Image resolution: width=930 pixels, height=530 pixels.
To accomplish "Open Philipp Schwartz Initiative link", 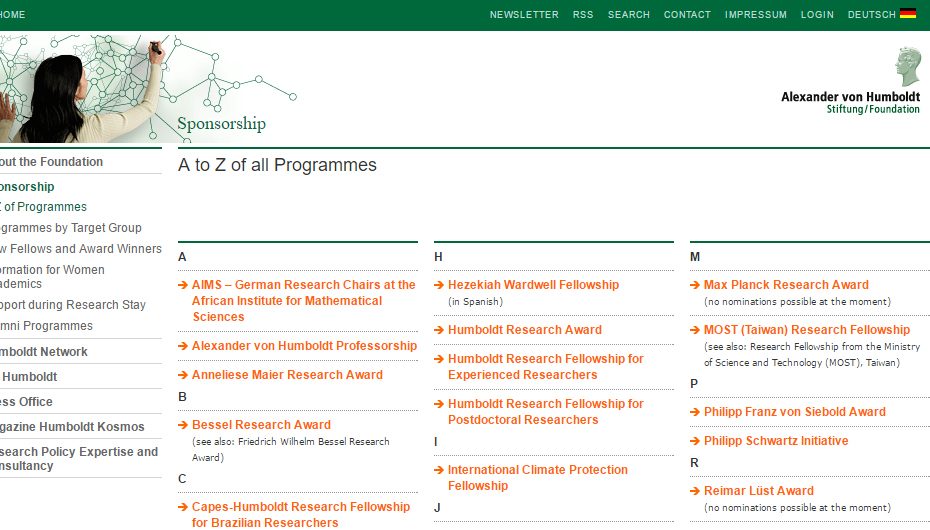I will [x=776, y=440].
